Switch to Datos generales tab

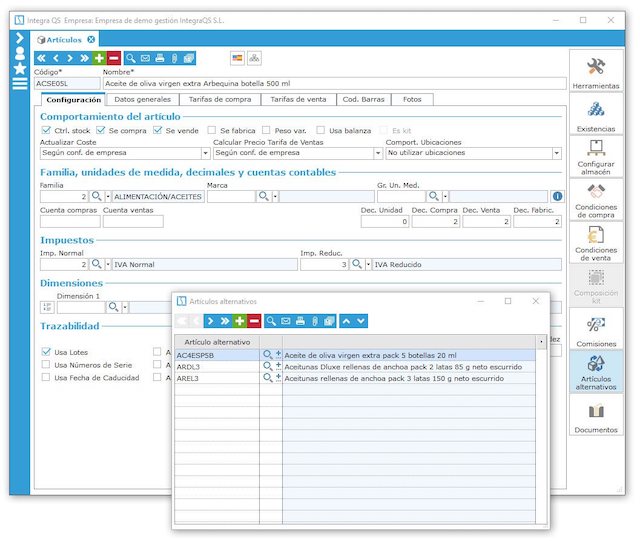[142, 99]
